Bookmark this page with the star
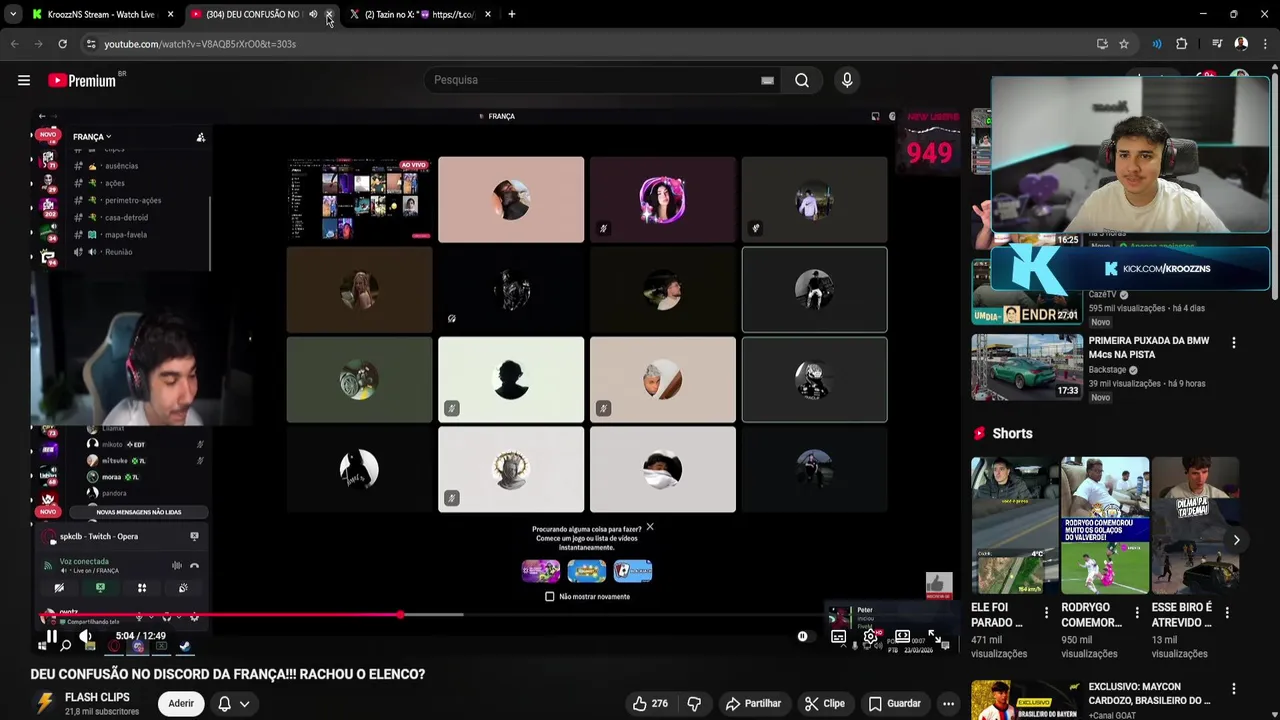1280x720 pixels. pos(1124,44)
